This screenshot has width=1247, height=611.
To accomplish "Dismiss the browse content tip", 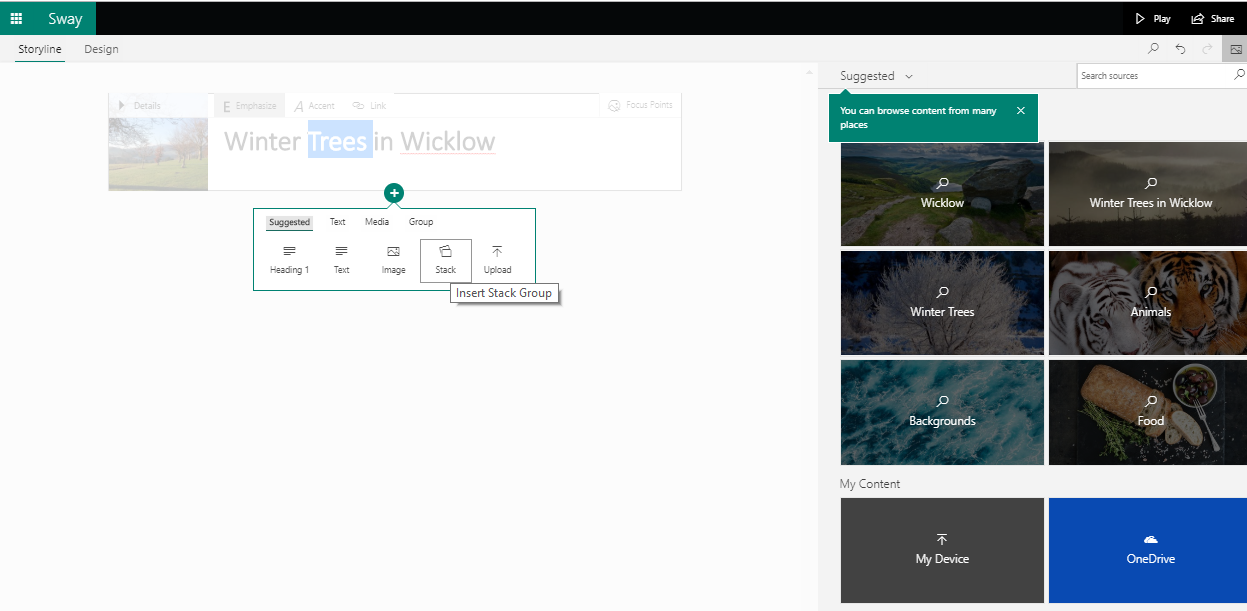I will pos(1020,111).
